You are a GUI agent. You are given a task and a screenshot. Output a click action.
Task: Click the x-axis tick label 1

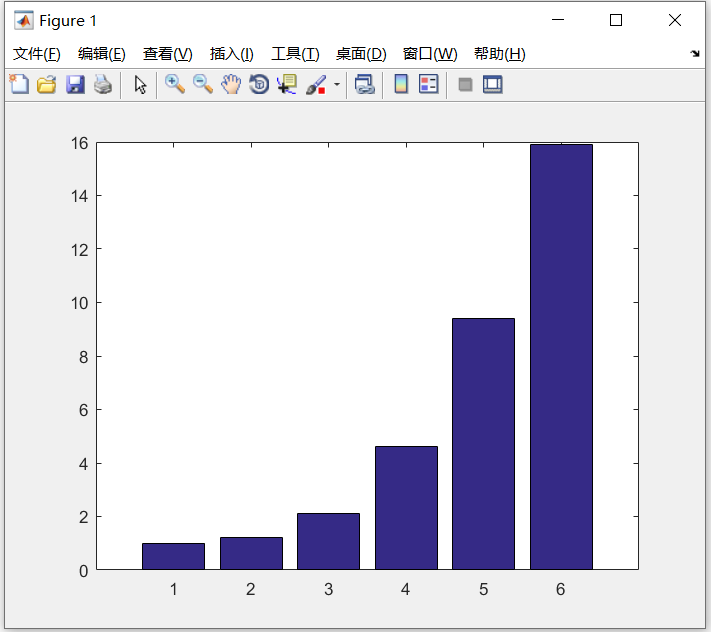tap(173, 589)
